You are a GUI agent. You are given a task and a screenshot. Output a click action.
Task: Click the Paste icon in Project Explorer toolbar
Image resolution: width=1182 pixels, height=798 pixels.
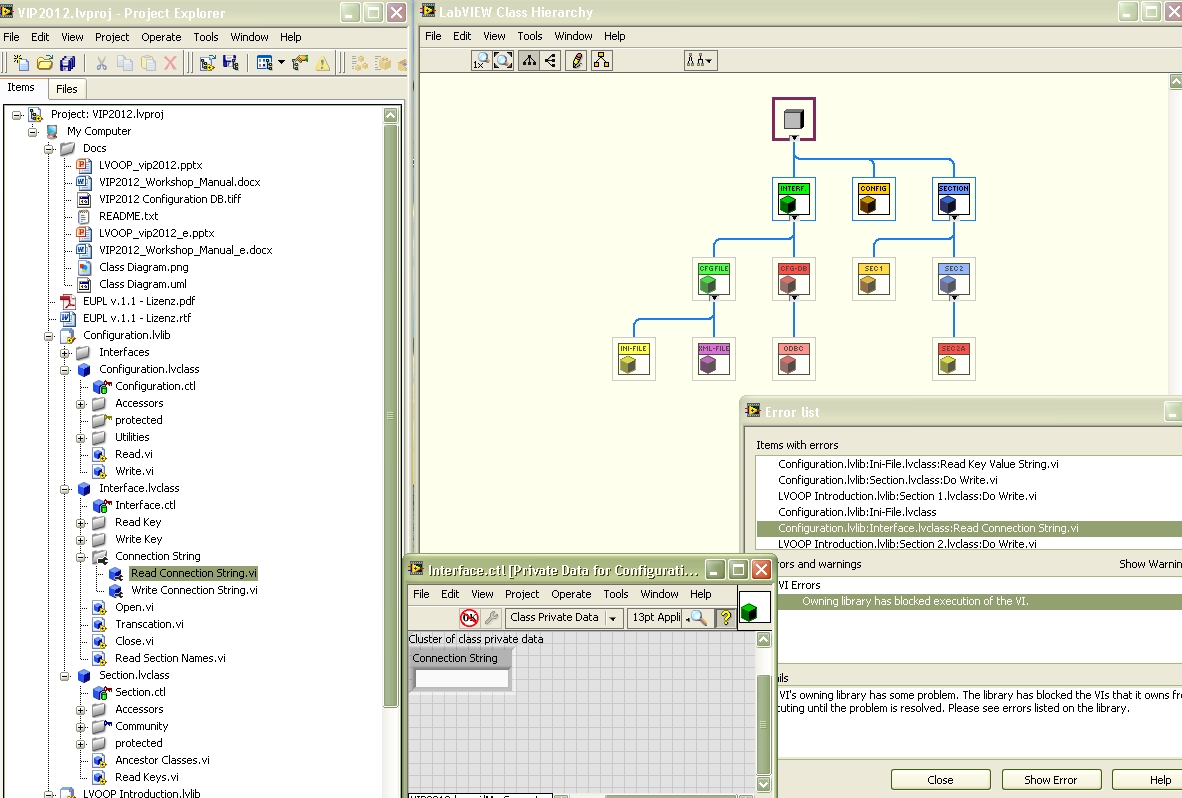coord(148,63)
